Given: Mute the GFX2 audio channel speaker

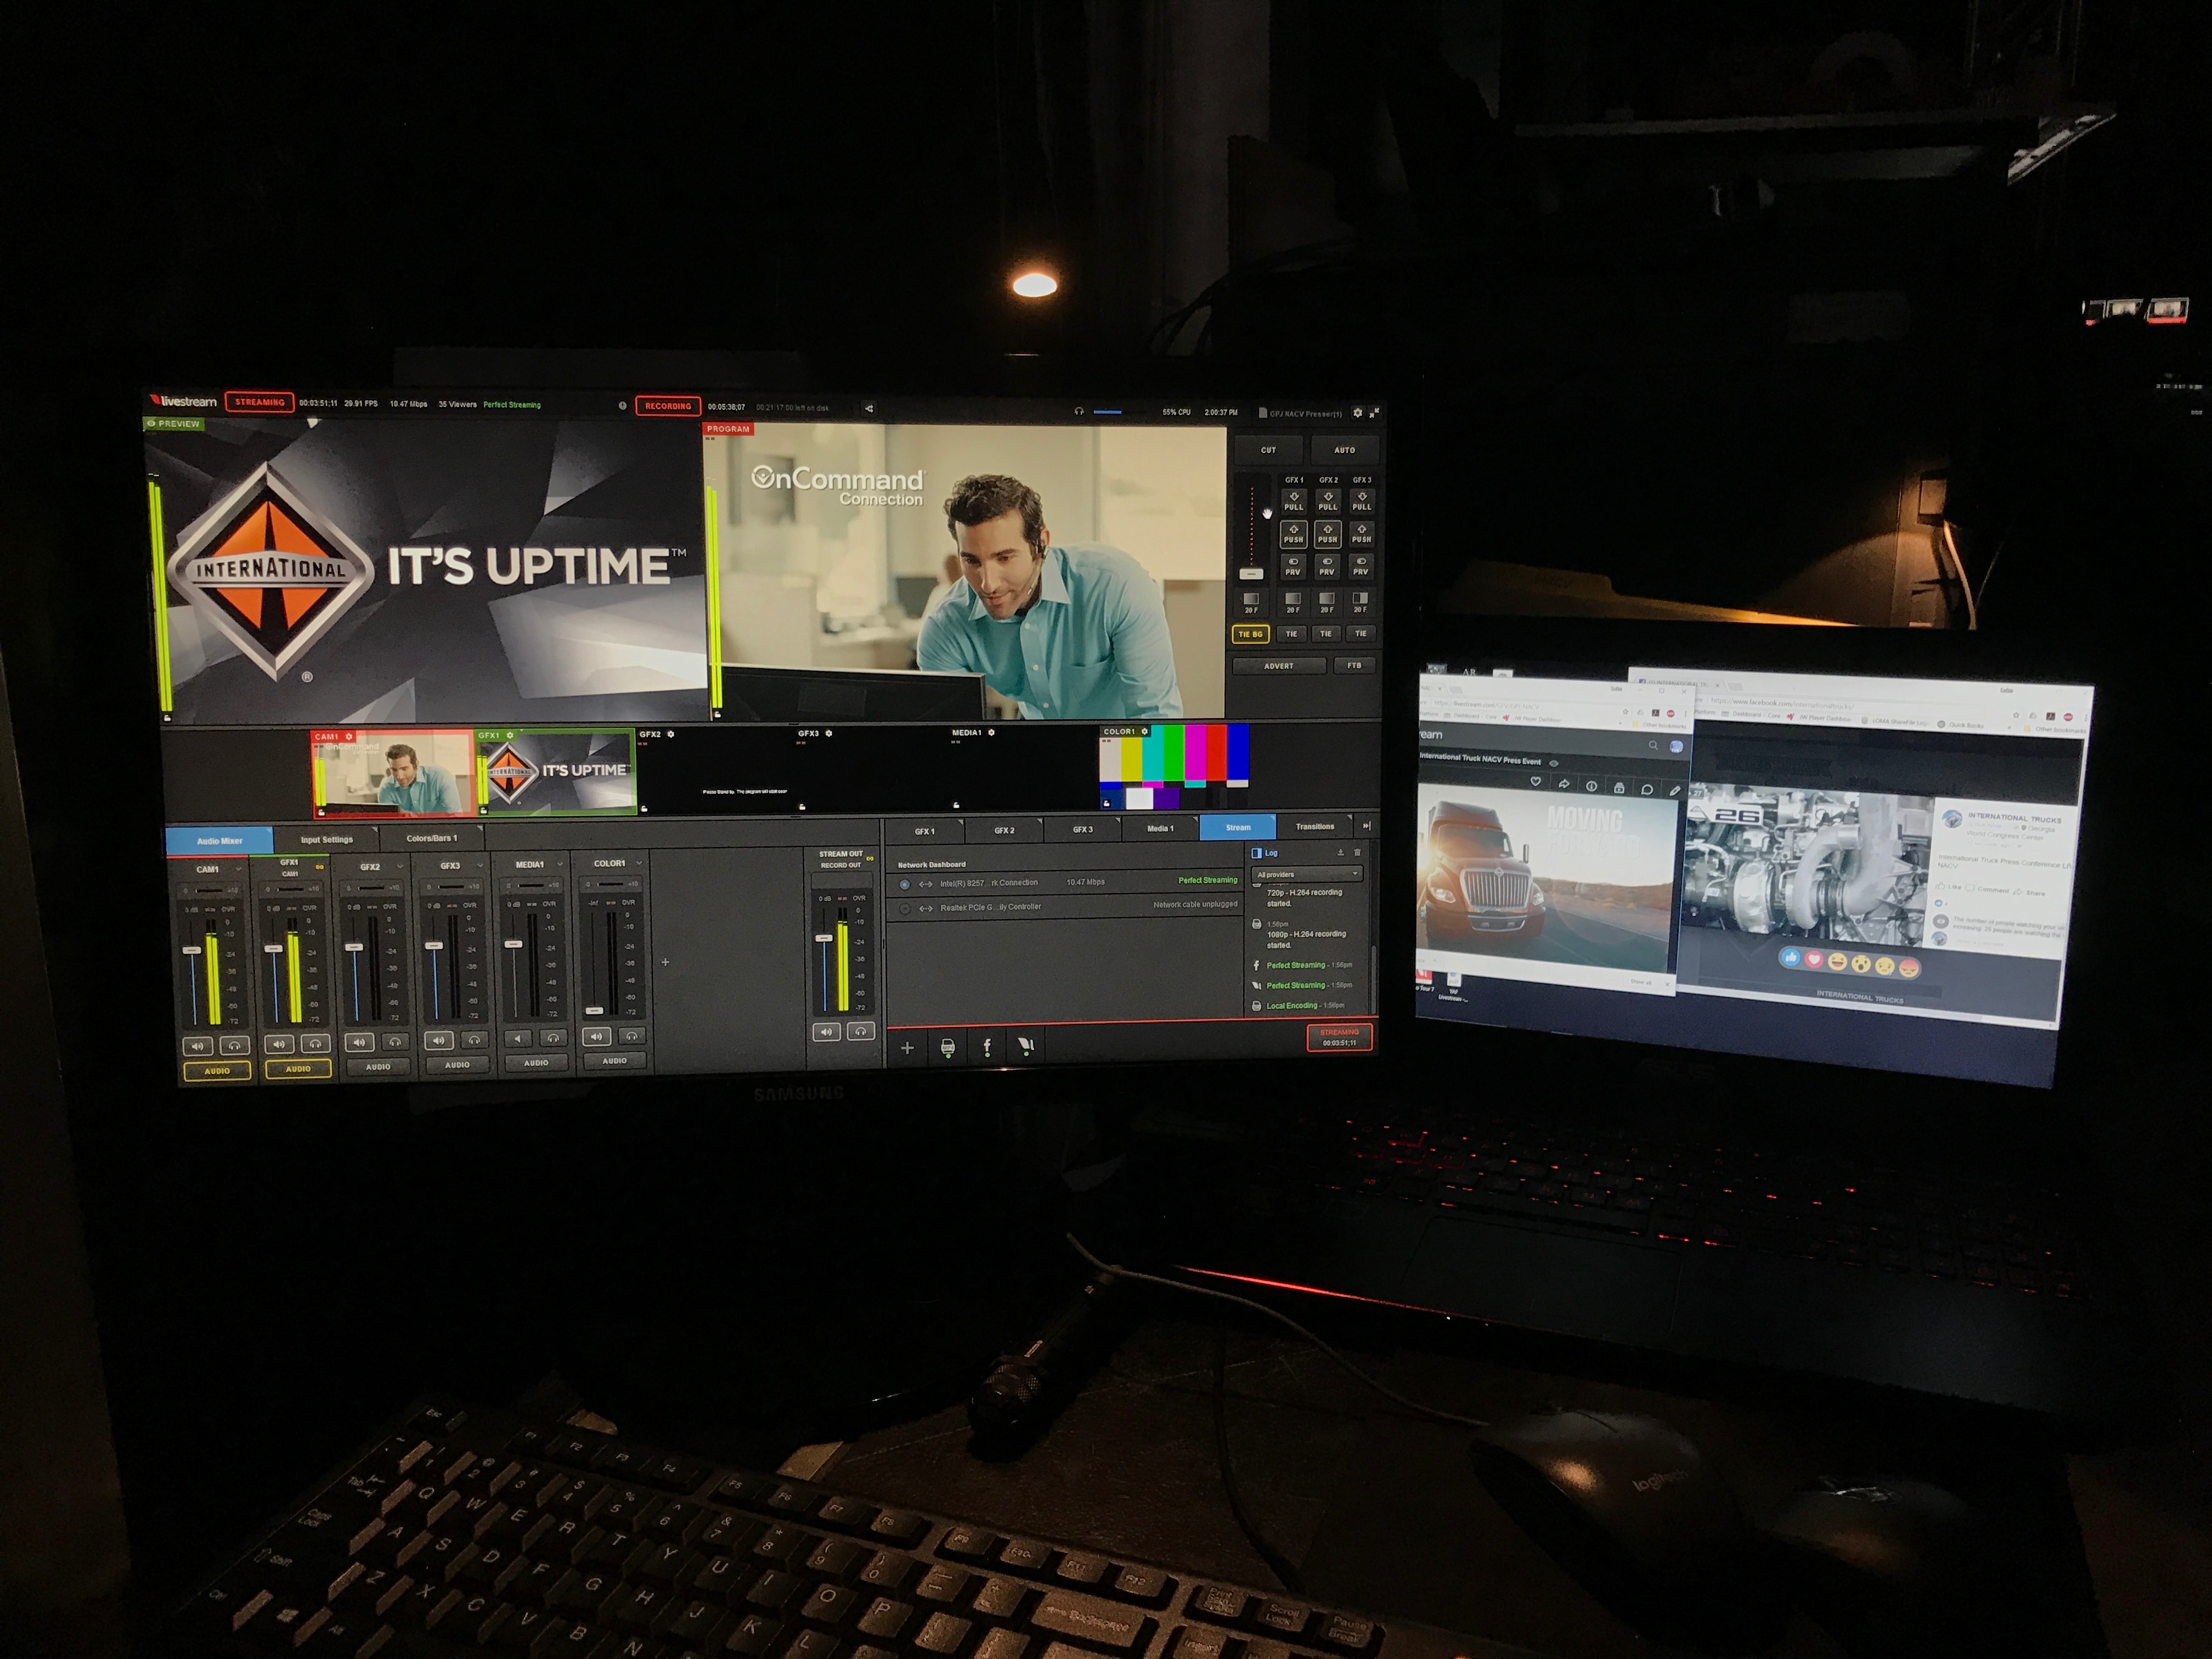Looking at the screenshot, I should point(359,1042).
